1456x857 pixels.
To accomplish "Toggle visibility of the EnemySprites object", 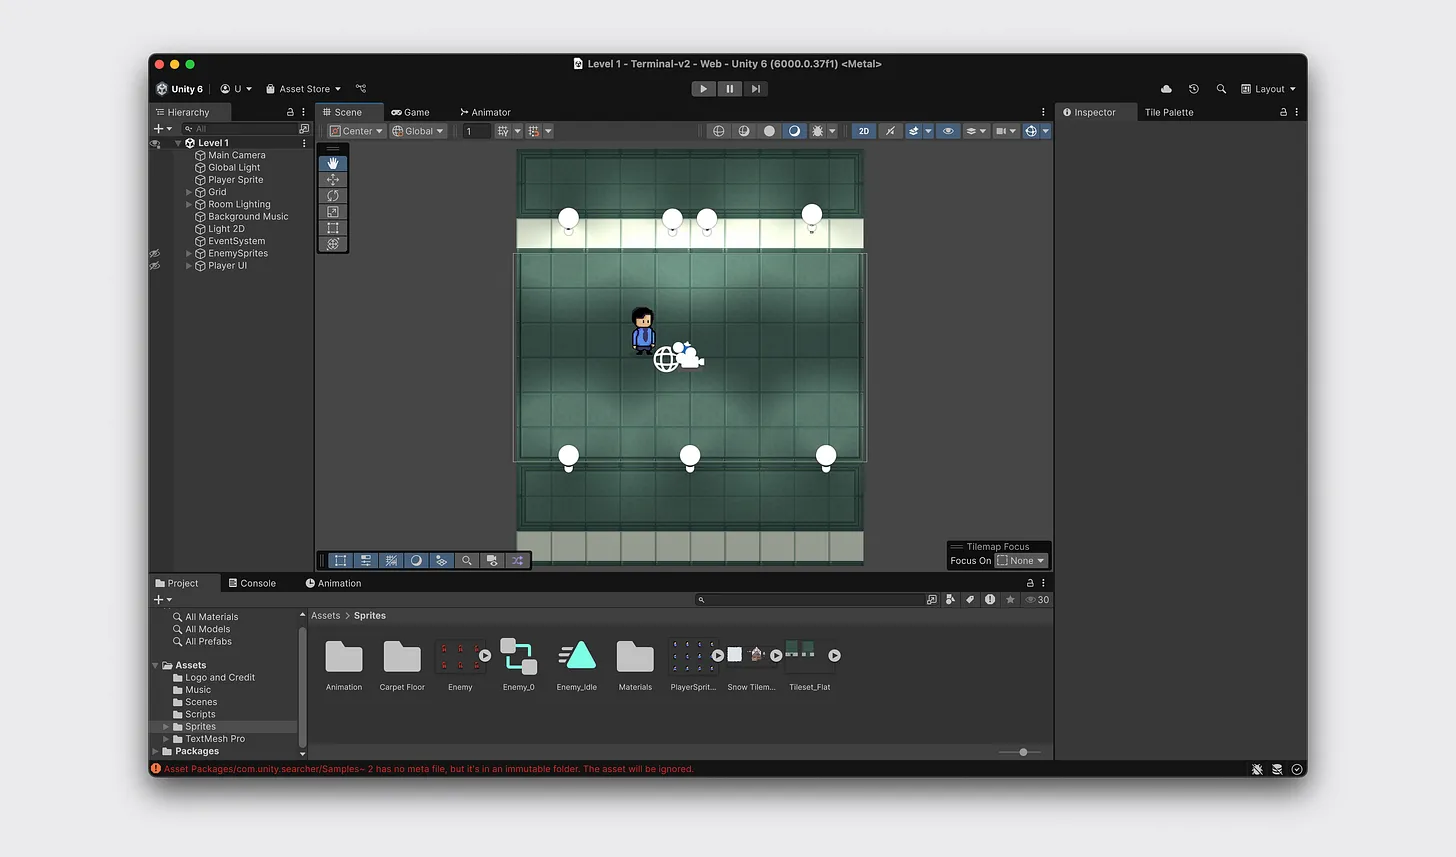I will point(156,253).
